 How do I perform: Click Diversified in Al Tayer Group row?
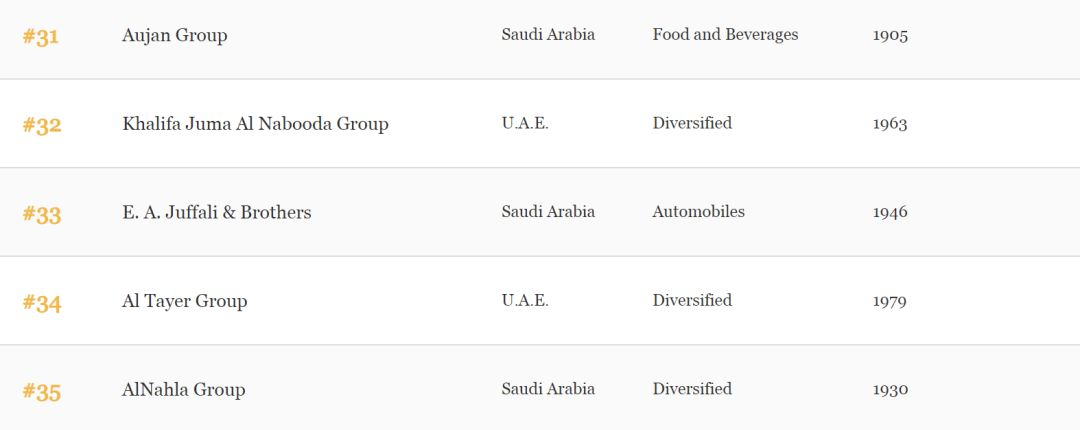[692, 300]
